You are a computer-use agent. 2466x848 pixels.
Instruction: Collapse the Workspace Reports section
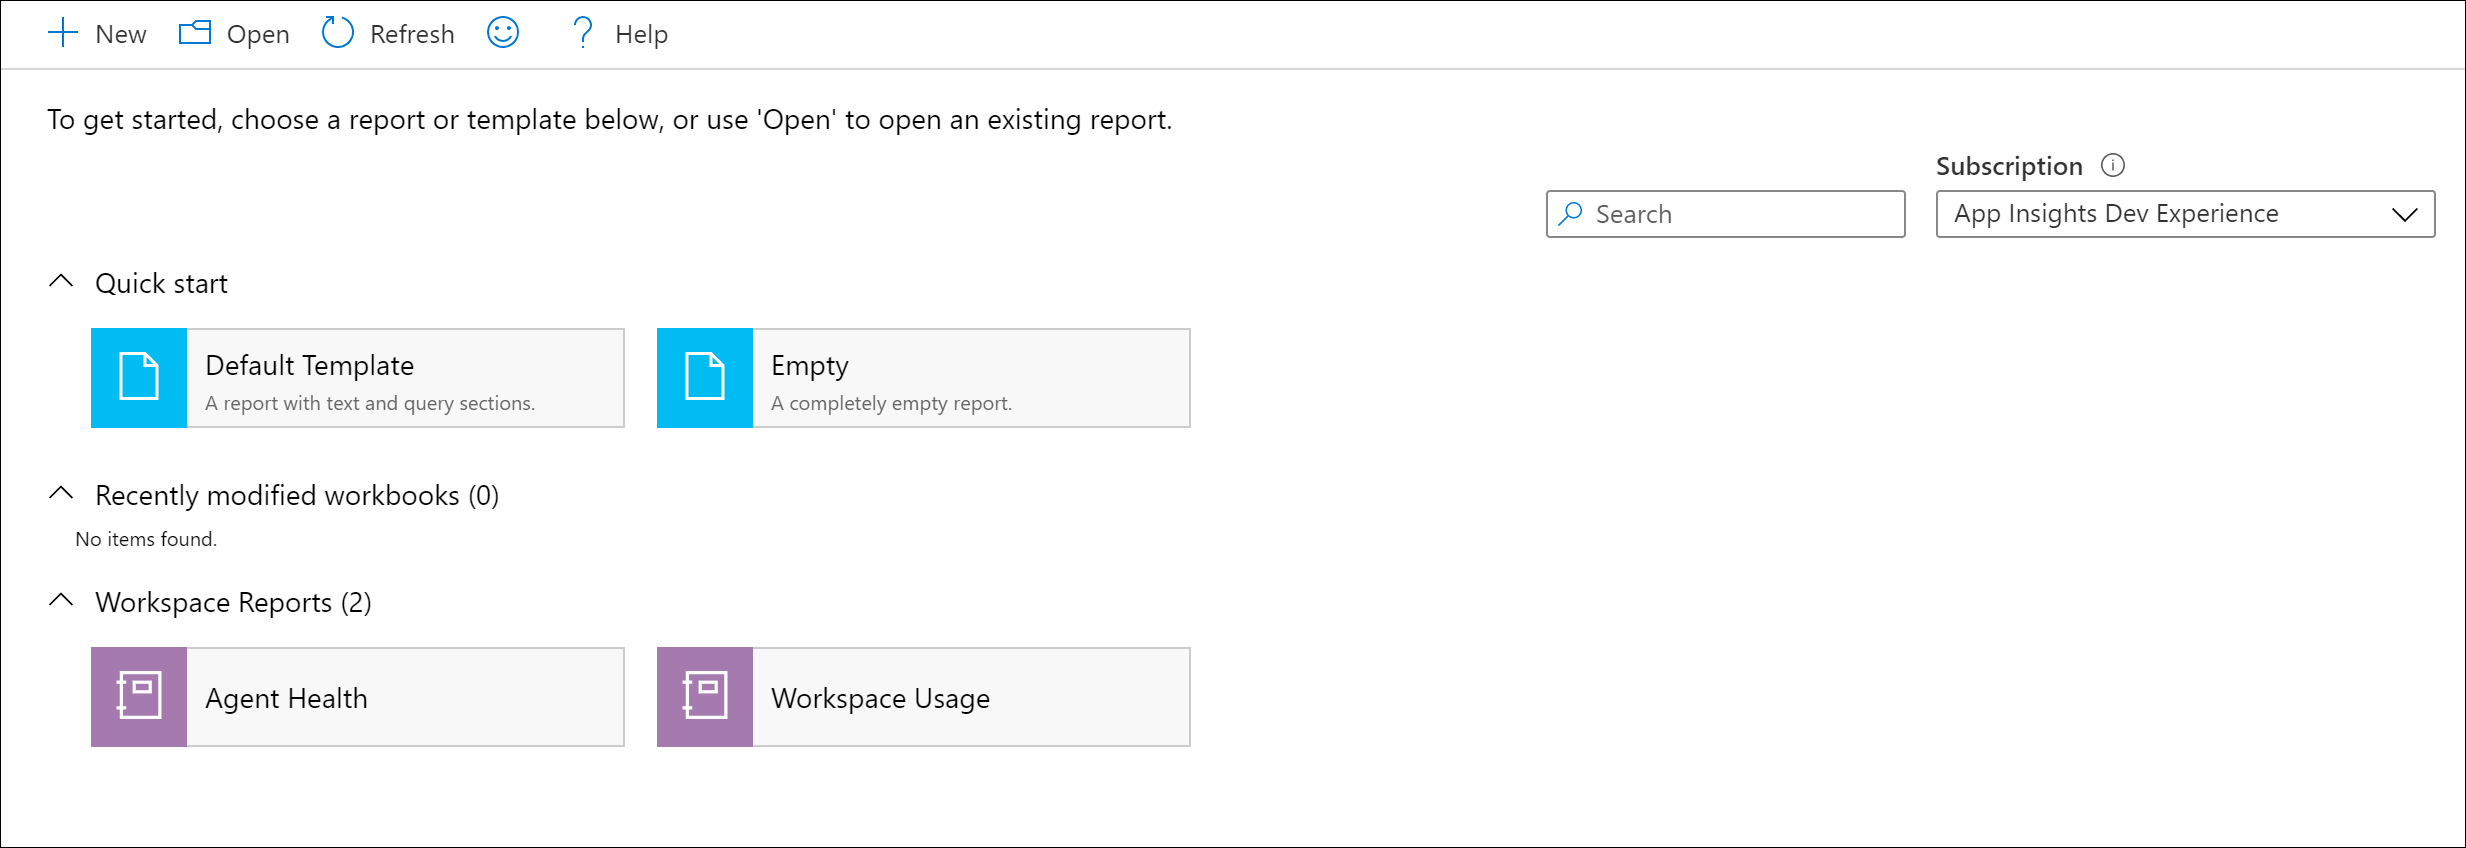(x=61, y=601)
